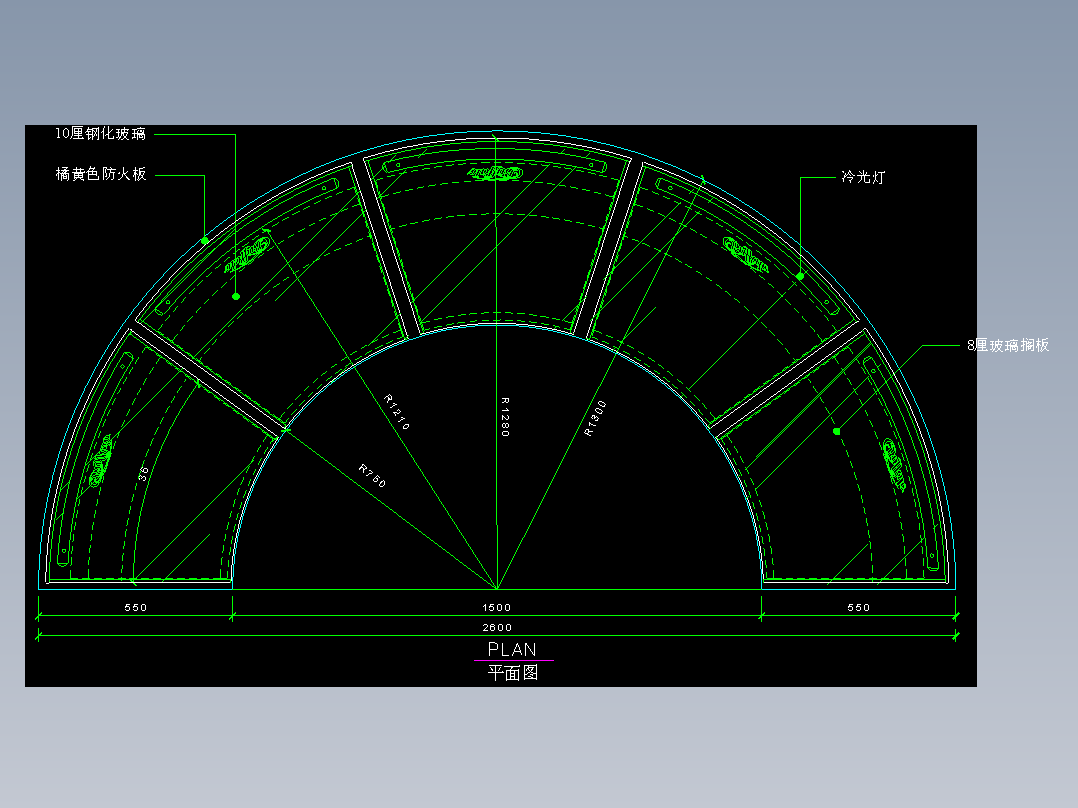Click the 35 dimension text
The image size is (1078, 808).
[143, 473]
